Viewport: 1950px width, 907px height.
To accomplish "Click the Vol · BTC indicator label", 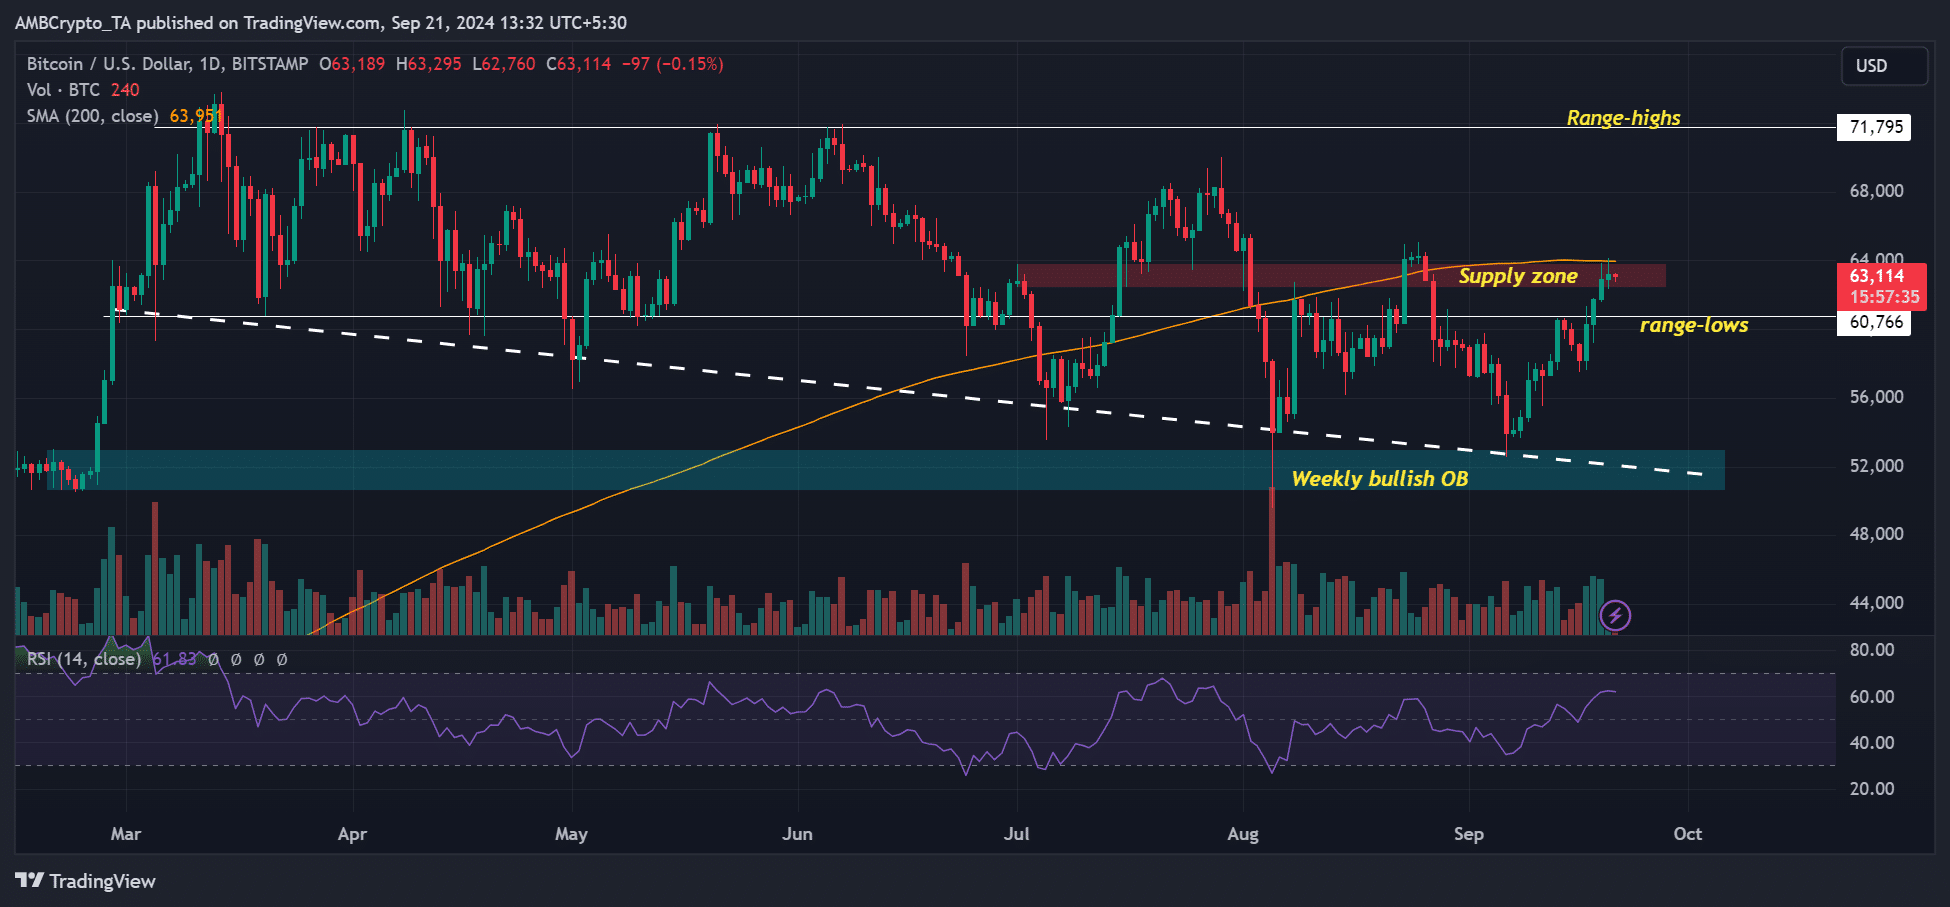I will pyautogui.click(x=63, y=90).
